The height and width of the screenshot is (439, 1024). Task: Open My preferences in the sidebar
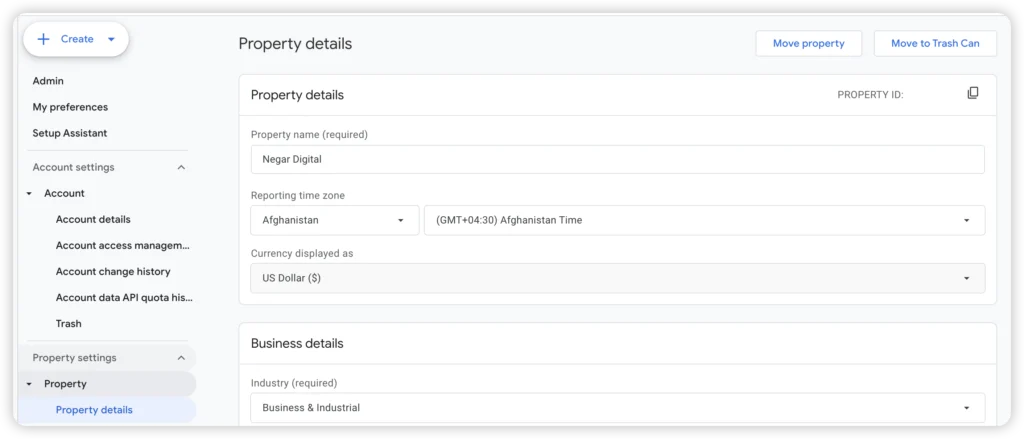click(71, 107)
